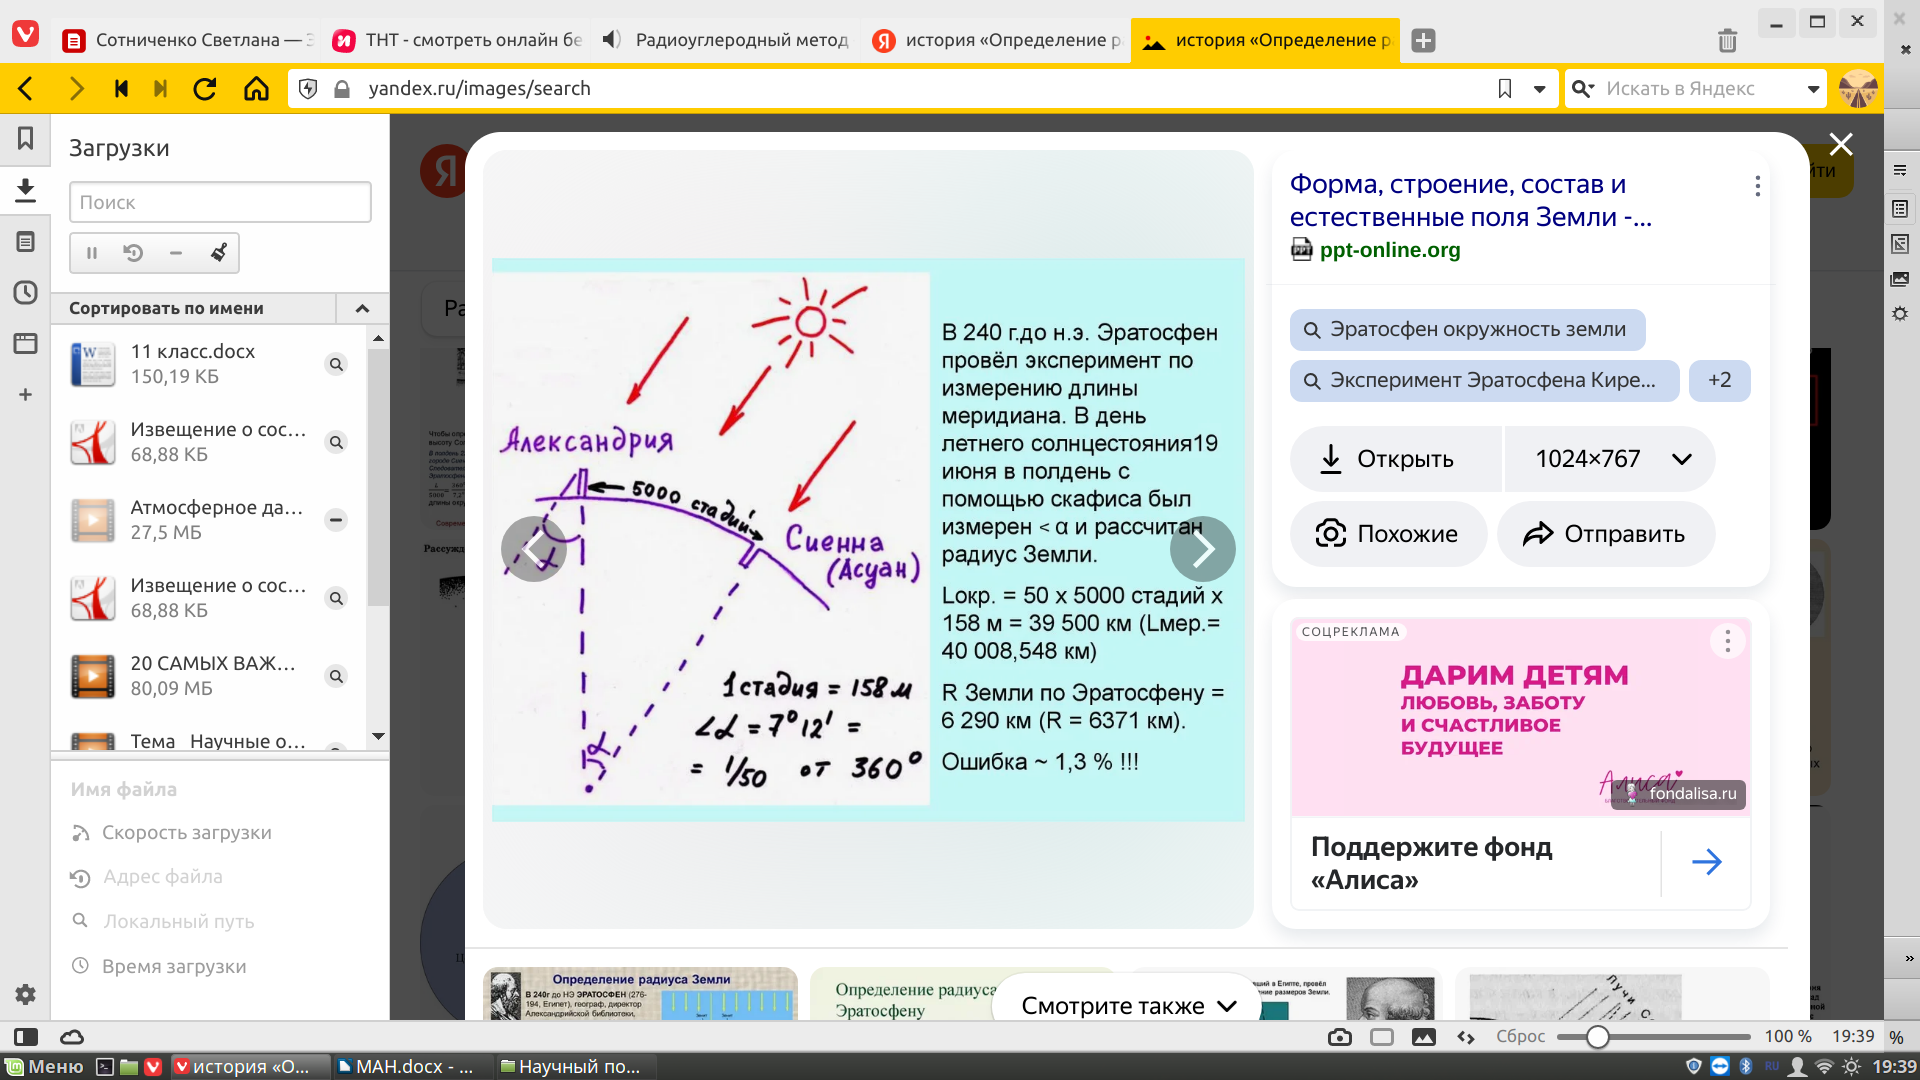This screenshot has height=1080, width=1920.
Task: Click the Vivaldi menu logo icon
Action: click(x=25, y=35)
